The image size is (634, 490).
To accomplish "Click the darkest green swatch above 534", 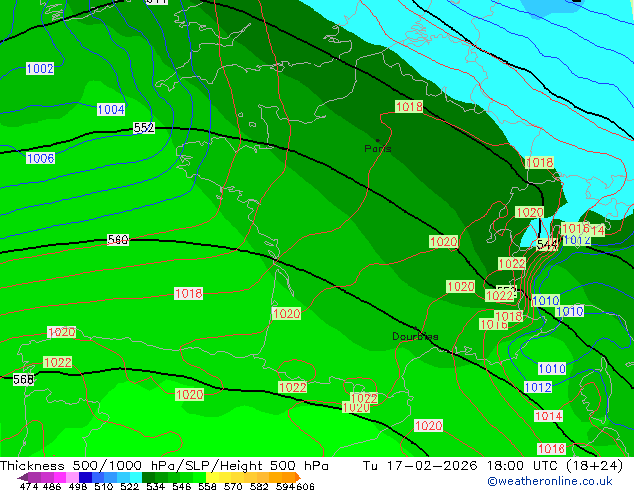I will point(148,477).
